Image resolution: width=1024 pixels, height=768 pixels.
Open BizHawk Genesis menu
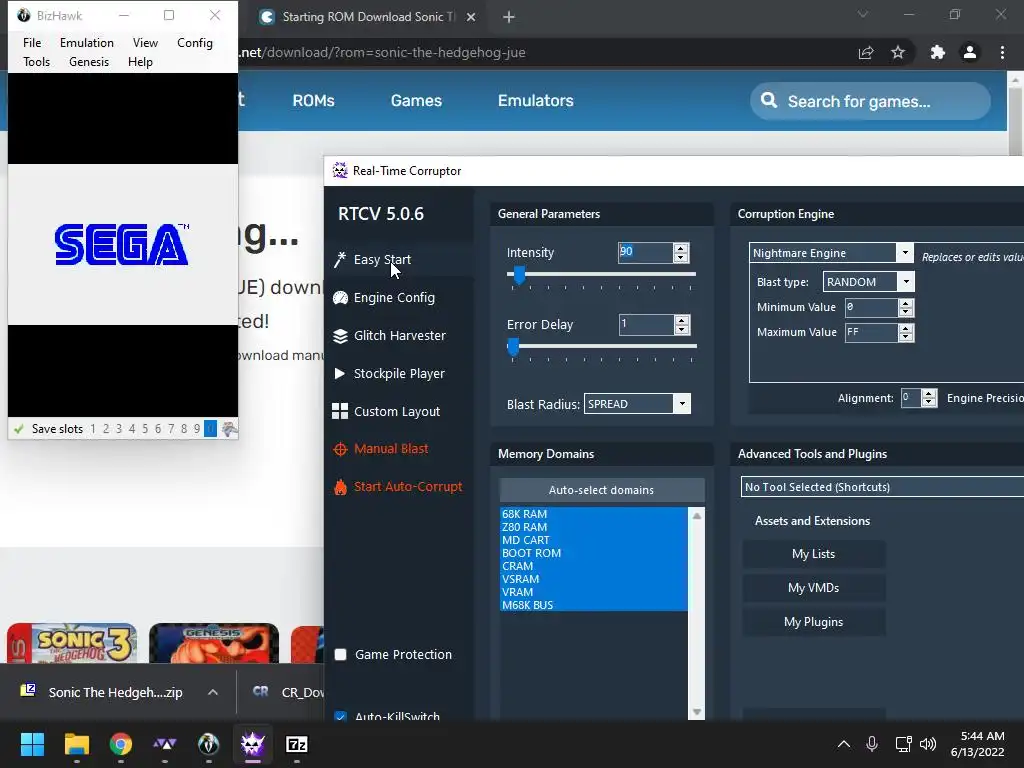pyautogui.click(x=89, y=61)
